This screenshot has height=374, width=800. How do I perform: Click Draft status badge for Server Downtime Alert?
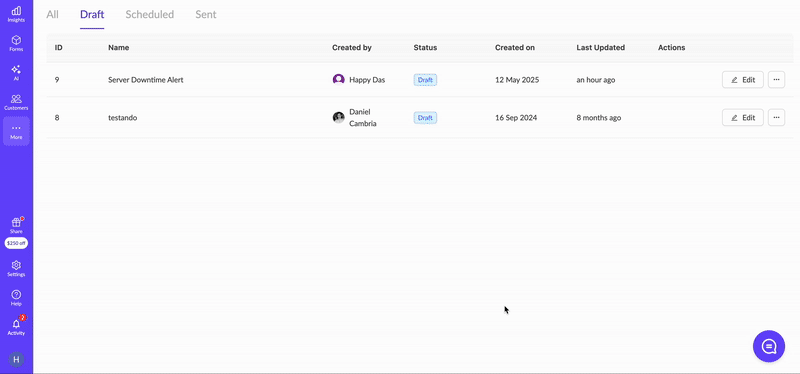tap(425, 80)
